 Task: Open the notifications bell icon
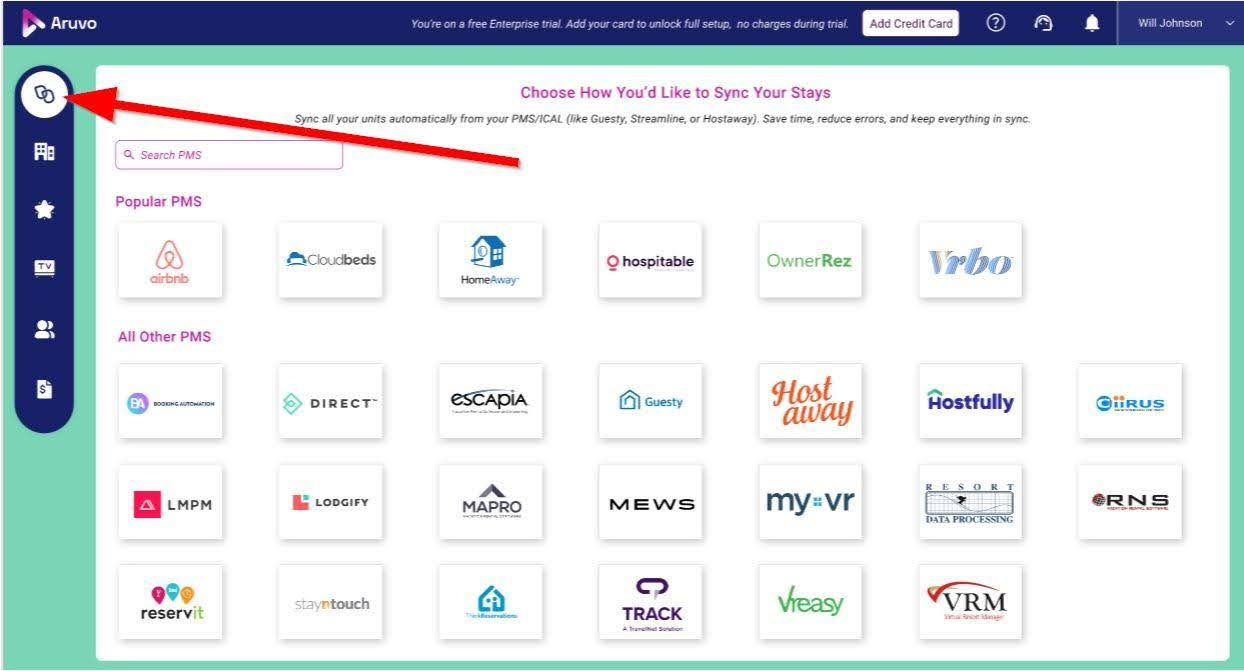pos(1092,23)
